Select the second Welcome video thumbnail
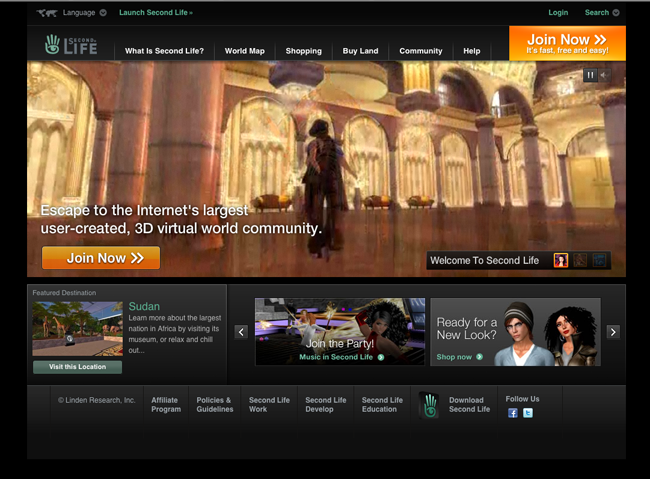 click(x=580, y=260)
